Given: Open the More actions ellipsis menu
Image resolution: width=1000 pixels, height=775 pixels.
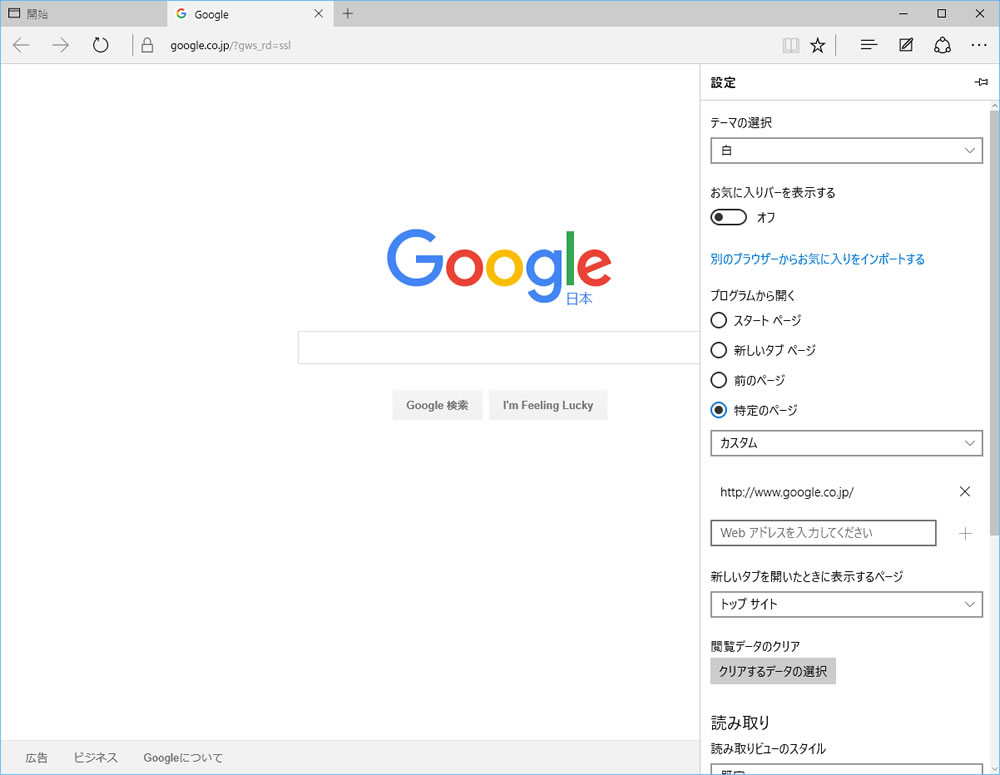Looking at the screenshot, I should pyautogui.click(x=979, y=45).
